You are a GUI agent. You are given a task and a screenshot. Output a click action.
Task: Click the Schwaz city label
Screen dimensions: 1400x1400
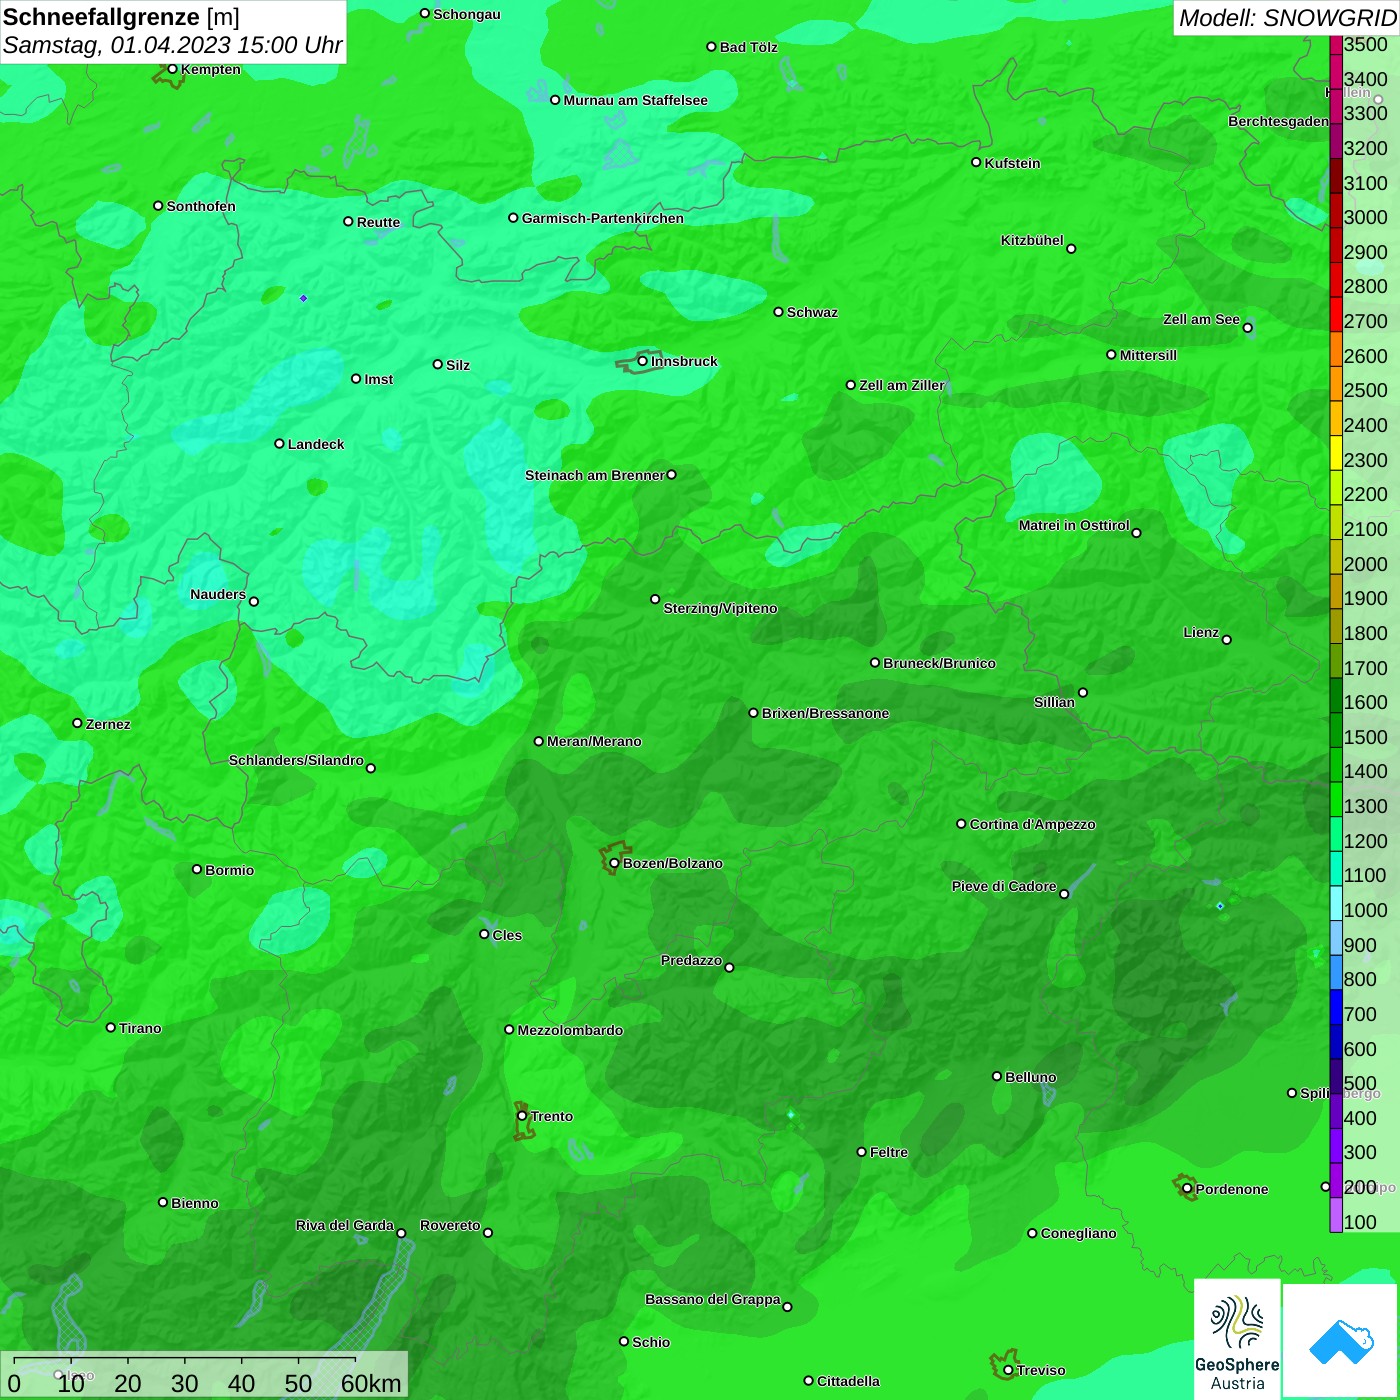(x=812, y=312)
